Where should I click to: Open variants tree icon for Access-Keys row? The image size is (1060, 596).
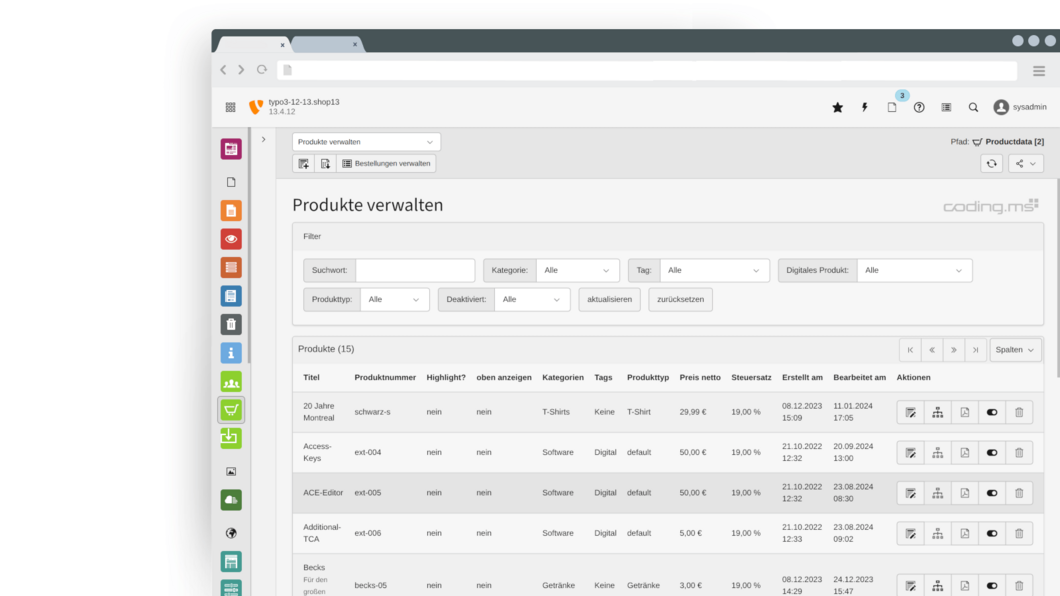(937, 452)
